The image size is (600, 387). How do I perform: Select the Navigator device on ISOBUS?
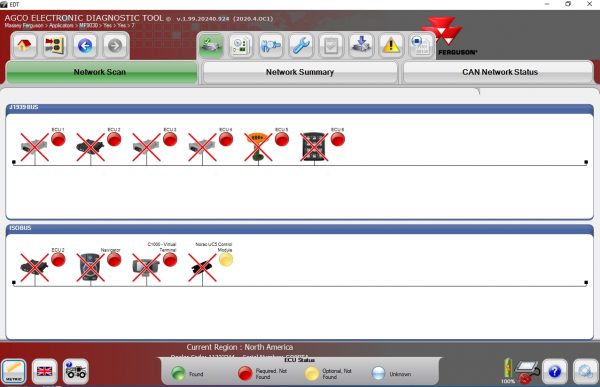[90, 268]
